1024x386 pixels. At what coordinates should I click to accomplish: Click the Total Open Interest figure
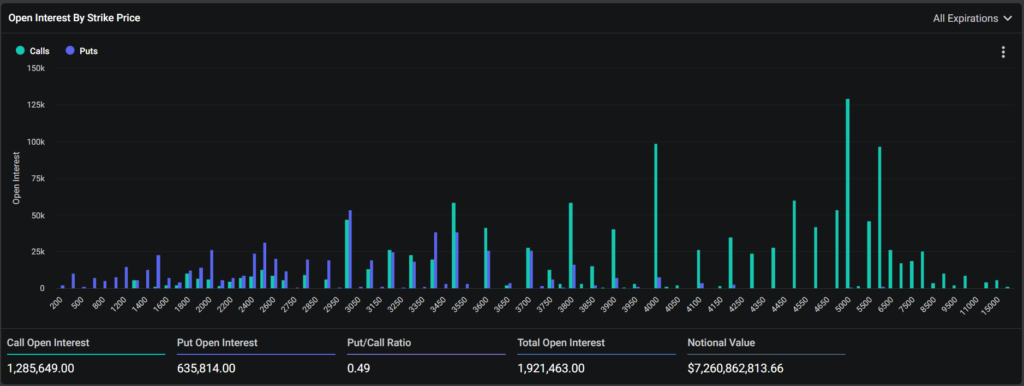click(551, 368)
